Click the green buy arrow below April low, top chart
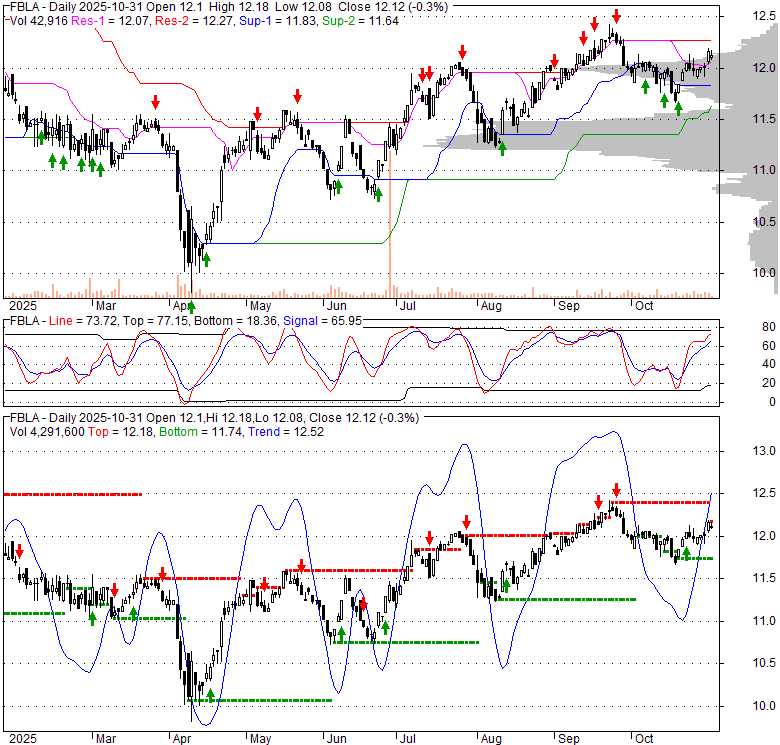Image resolution: width=780 pixels, height=745 pixels. [x=191, y=306]
